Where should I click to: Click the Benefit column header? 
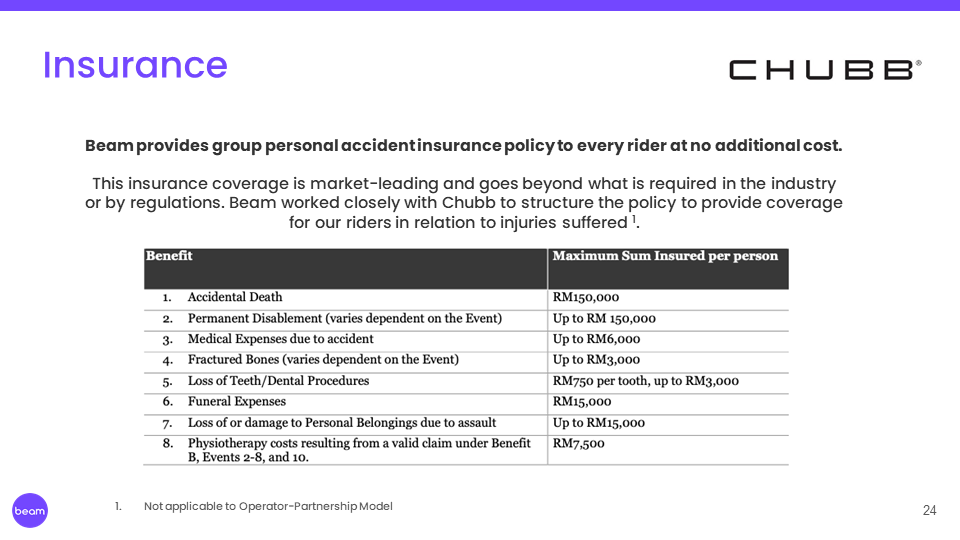(x=169, y=256)
